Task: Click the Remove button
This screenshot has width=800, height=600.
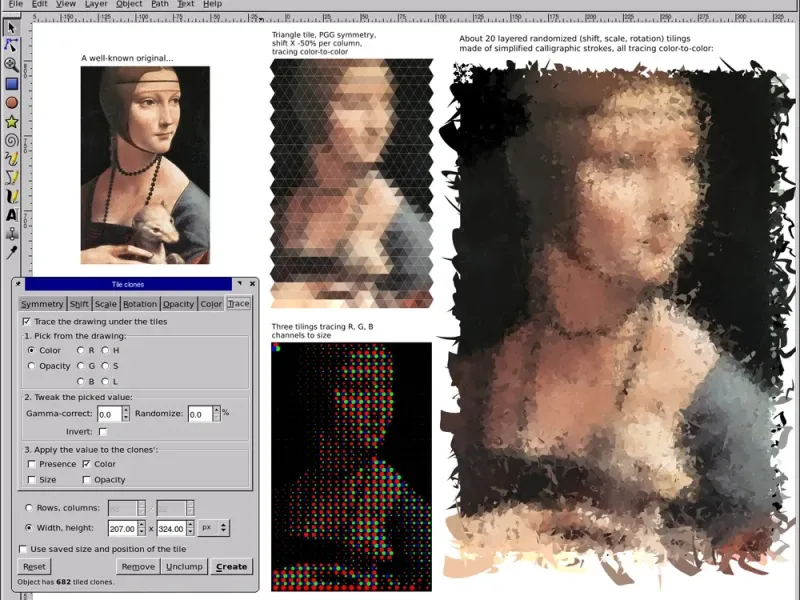Action: [138, 566]
